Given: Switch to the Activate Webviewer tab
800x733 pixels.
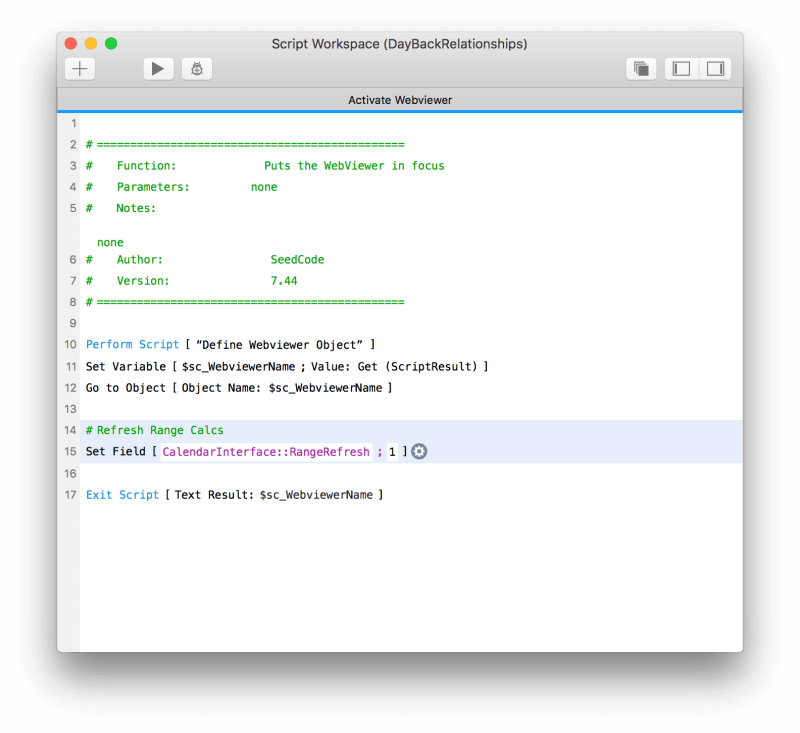Looking at the screenshot, I should pyautogui.click(x=400, y=100).
